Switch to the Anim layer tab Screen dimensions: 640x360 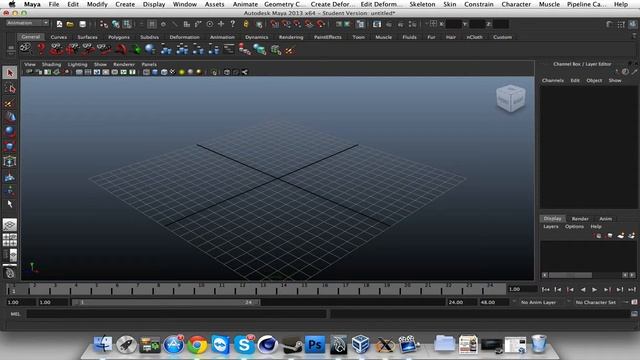tap(605, 219)
